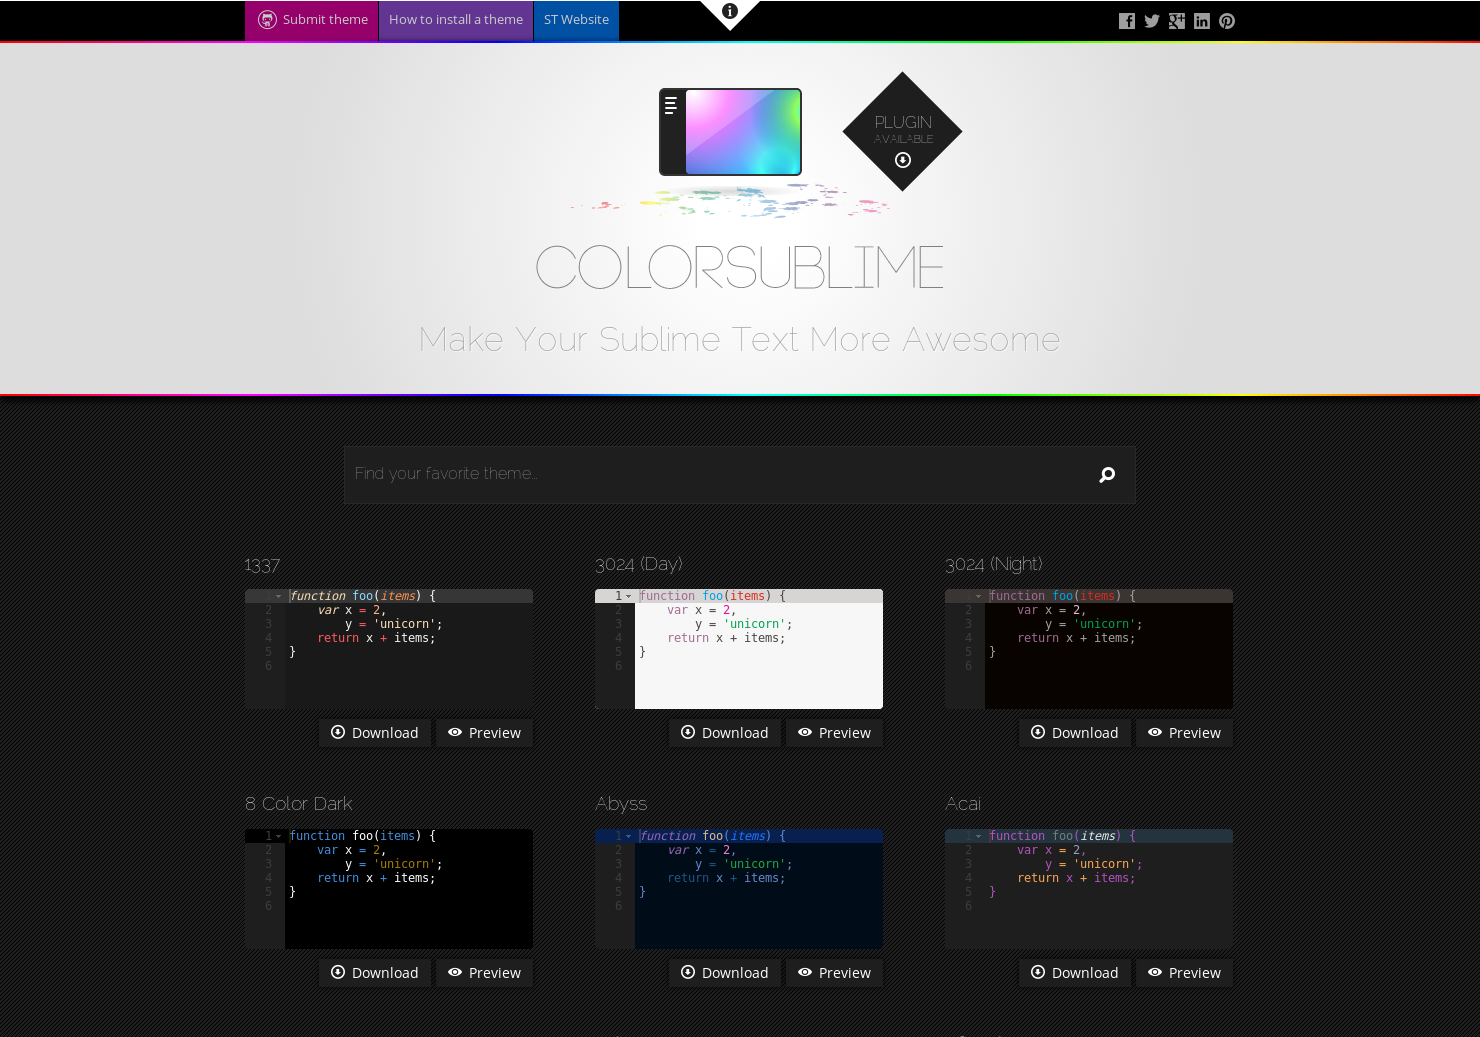Viewport: 1480px width, 1037px height.
Task: Click the Octocat icon on Submit theme
Action: [267, 19]
